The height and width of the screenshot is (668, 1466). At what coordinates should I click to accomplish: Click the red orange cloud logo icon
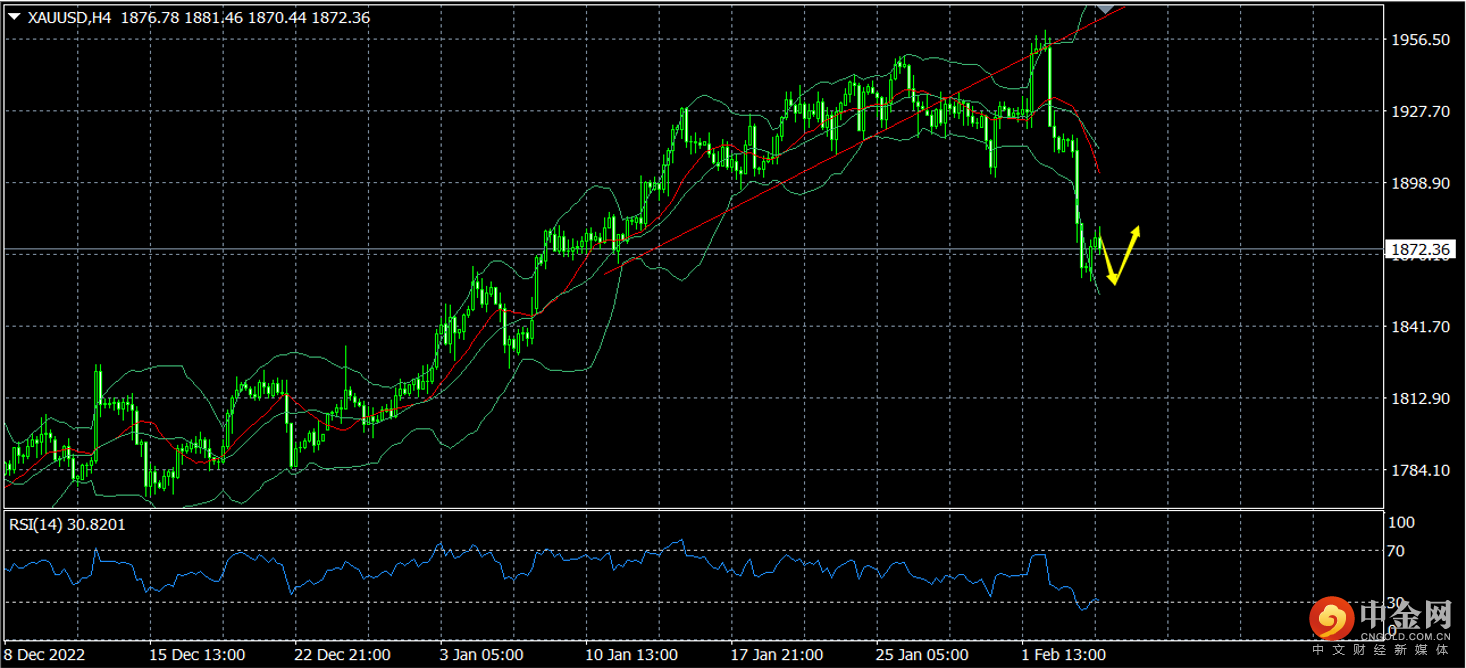[1331, 619]
